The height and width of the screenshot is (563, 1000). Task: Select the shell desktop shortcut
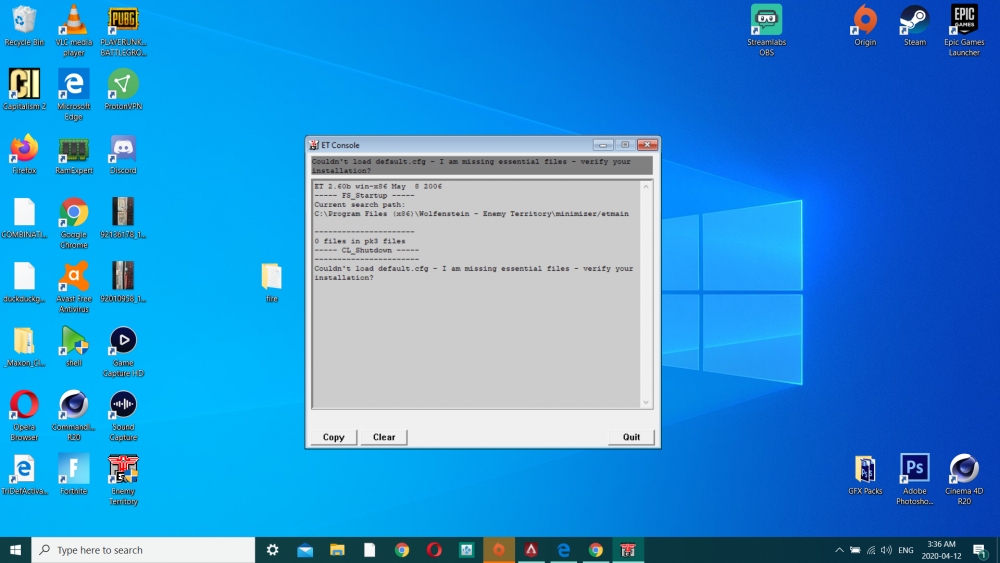tap(74, 346)
